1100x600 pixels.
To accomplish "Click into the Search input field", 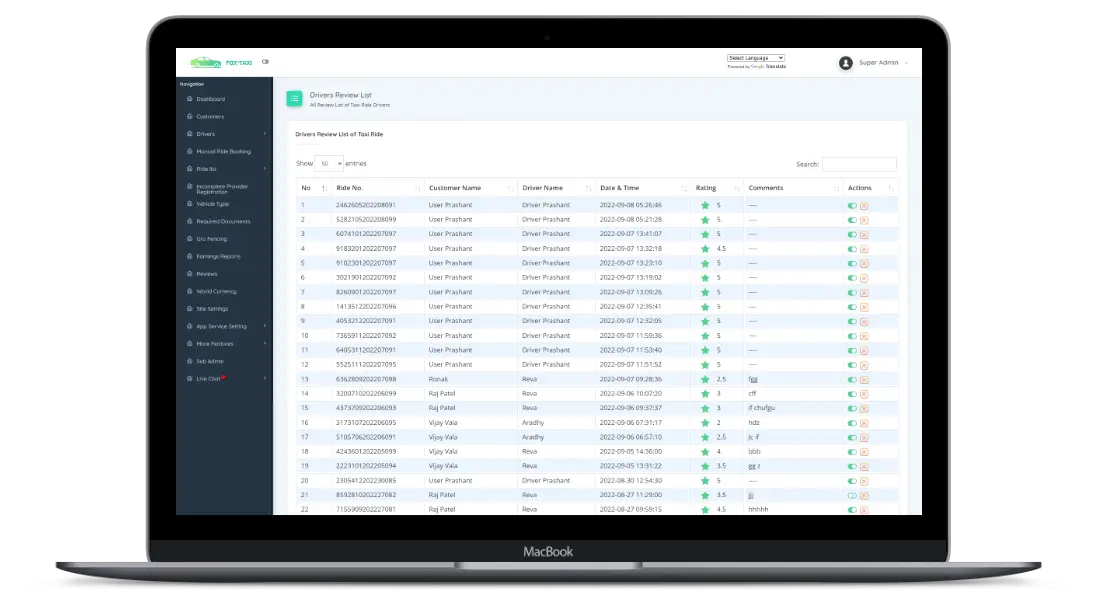I will coord(859,164).
